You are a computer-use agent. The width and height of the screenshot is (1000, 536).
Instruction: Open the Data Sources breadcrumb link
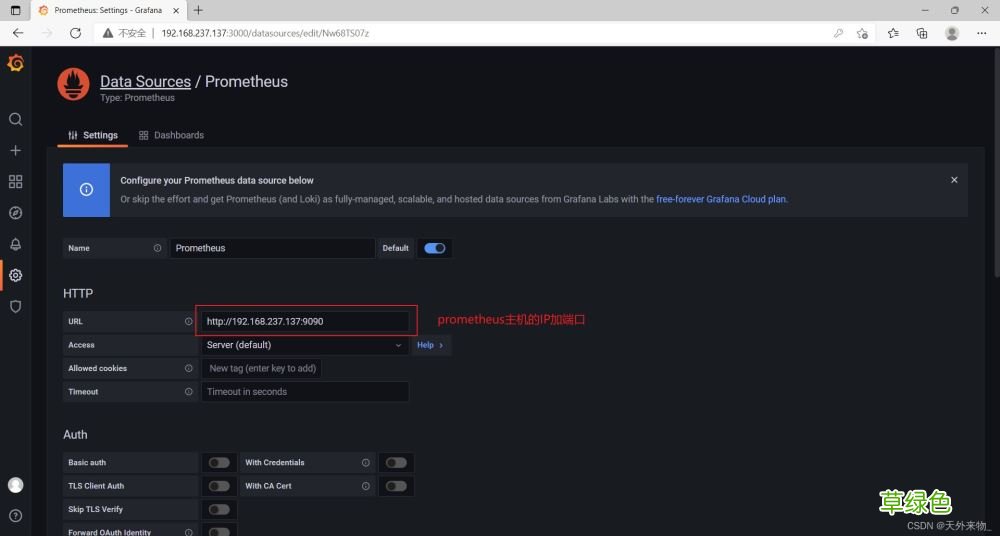point(145,82)
